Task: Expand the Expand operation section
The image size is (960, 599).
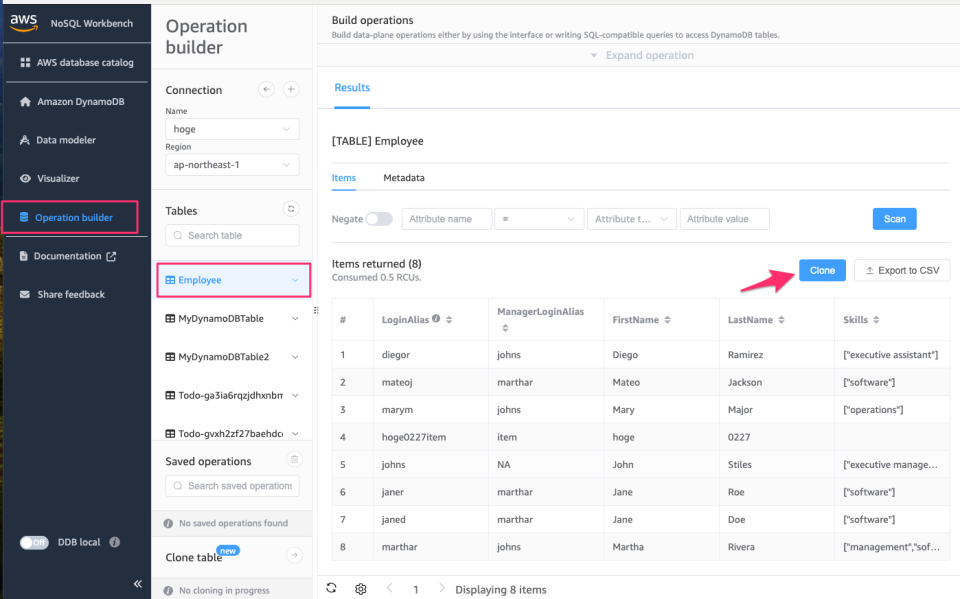Action: (x=642, y=55)
